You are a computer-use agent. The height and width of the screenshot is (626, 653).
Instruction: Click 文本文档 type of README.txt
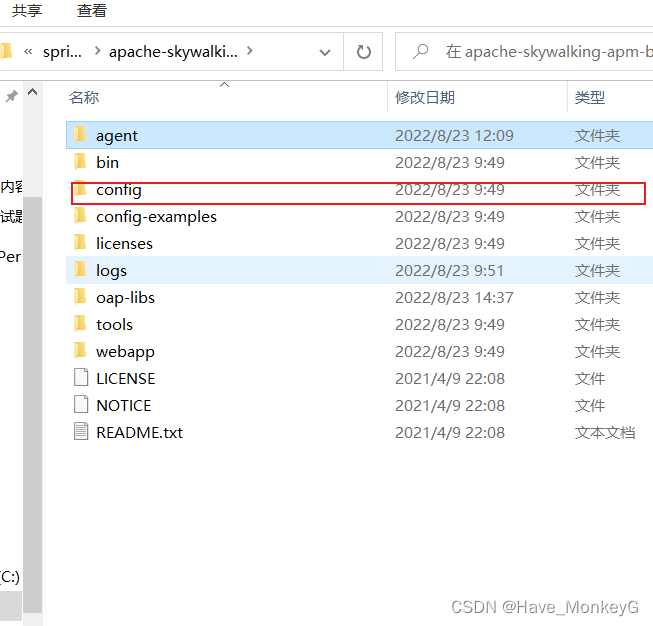[605, 433]
